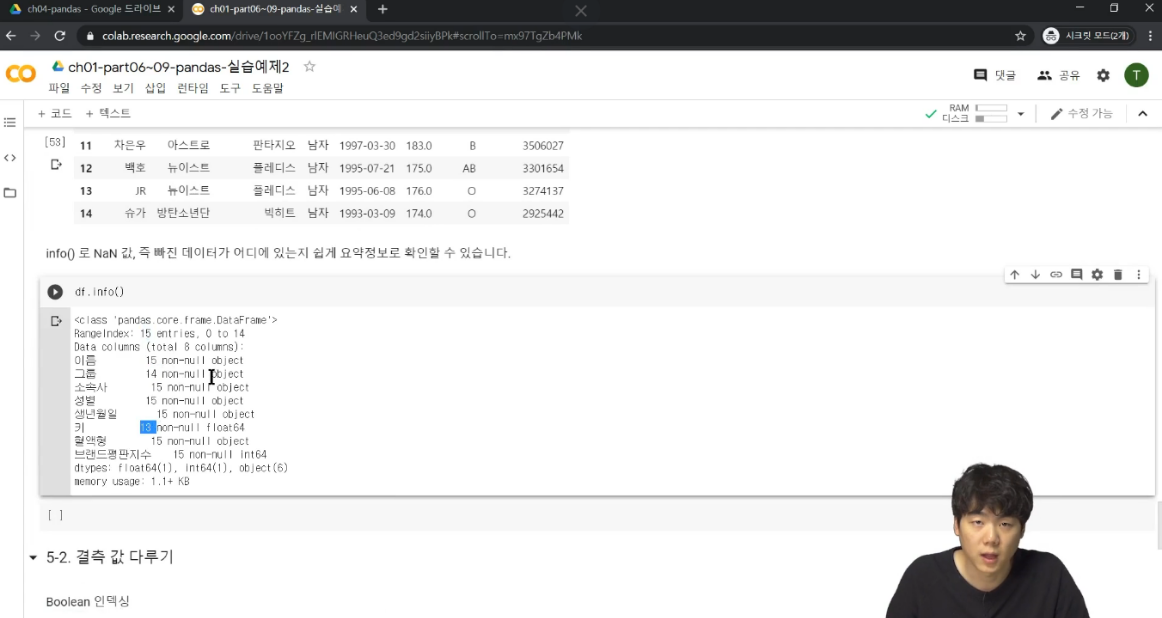Open 수정 가능 editing mode dropdown
The height and width of the screenshot is (618, 1162).
(x=1081, y=113)
